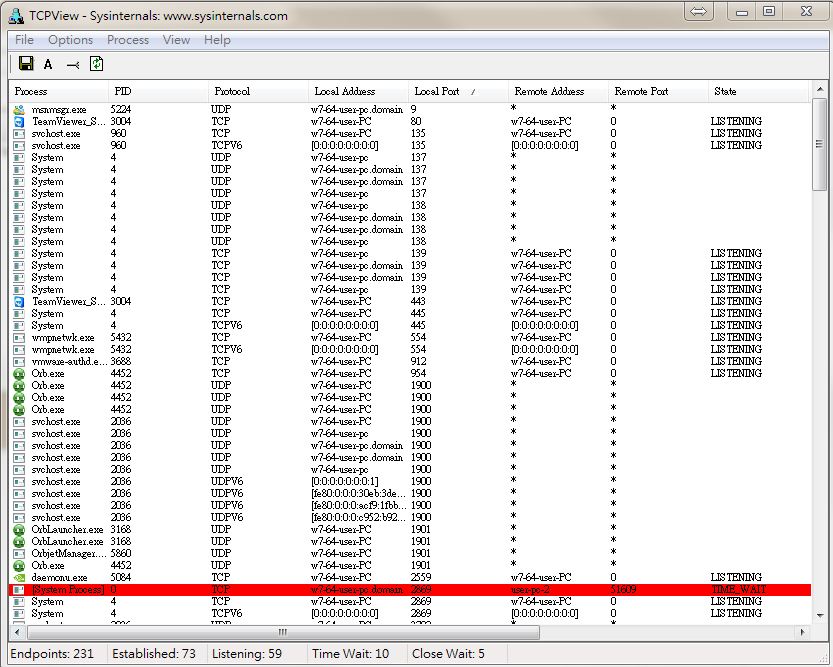Click the TeamViewer icon in the port 80 row
The image size is (833, 667).
click(19, 122)
